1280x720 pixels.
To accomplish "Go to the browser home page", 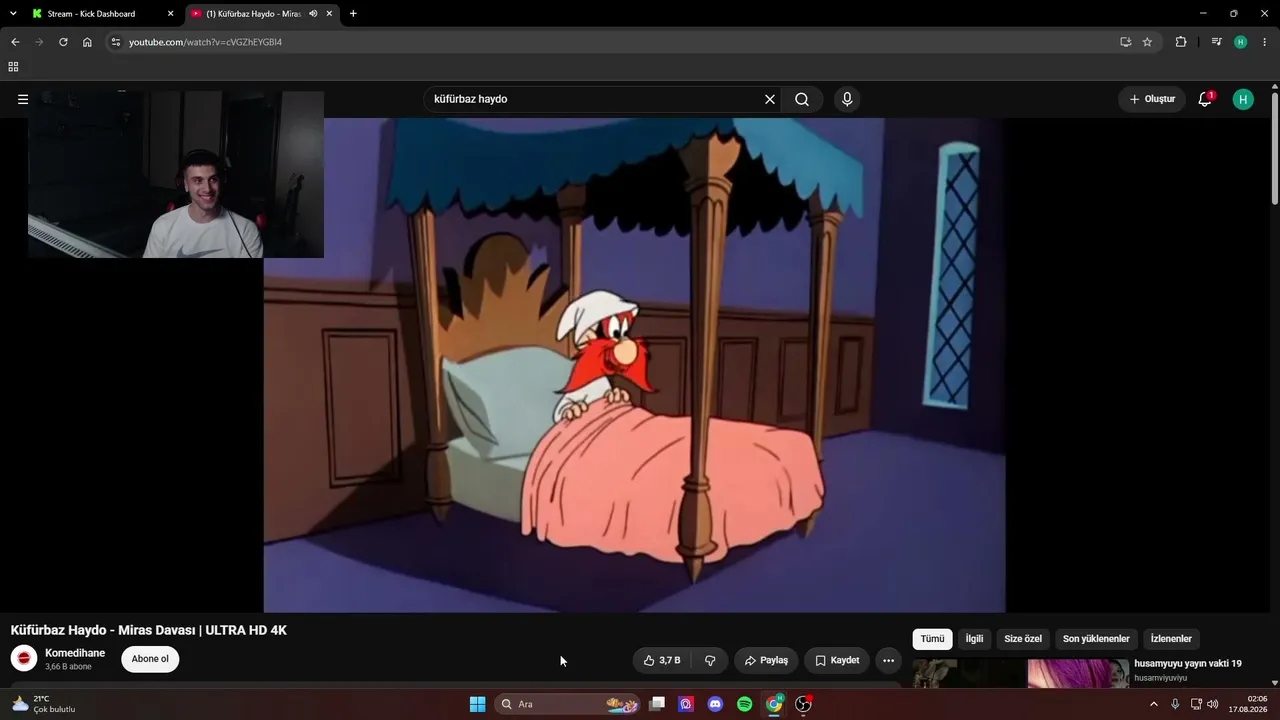I will (x=87, y=42).
